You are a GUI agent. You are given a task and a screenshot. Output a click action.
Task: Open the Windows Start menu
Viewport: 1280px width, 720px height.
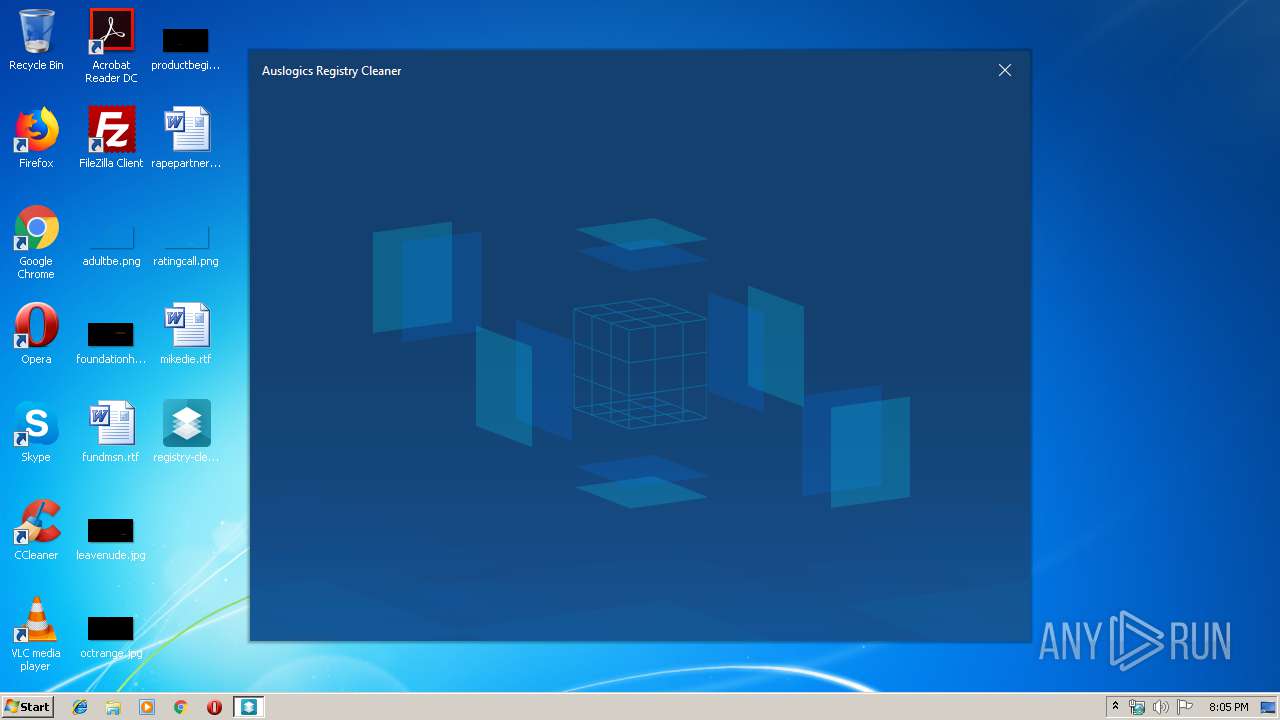tap(28, 707)
